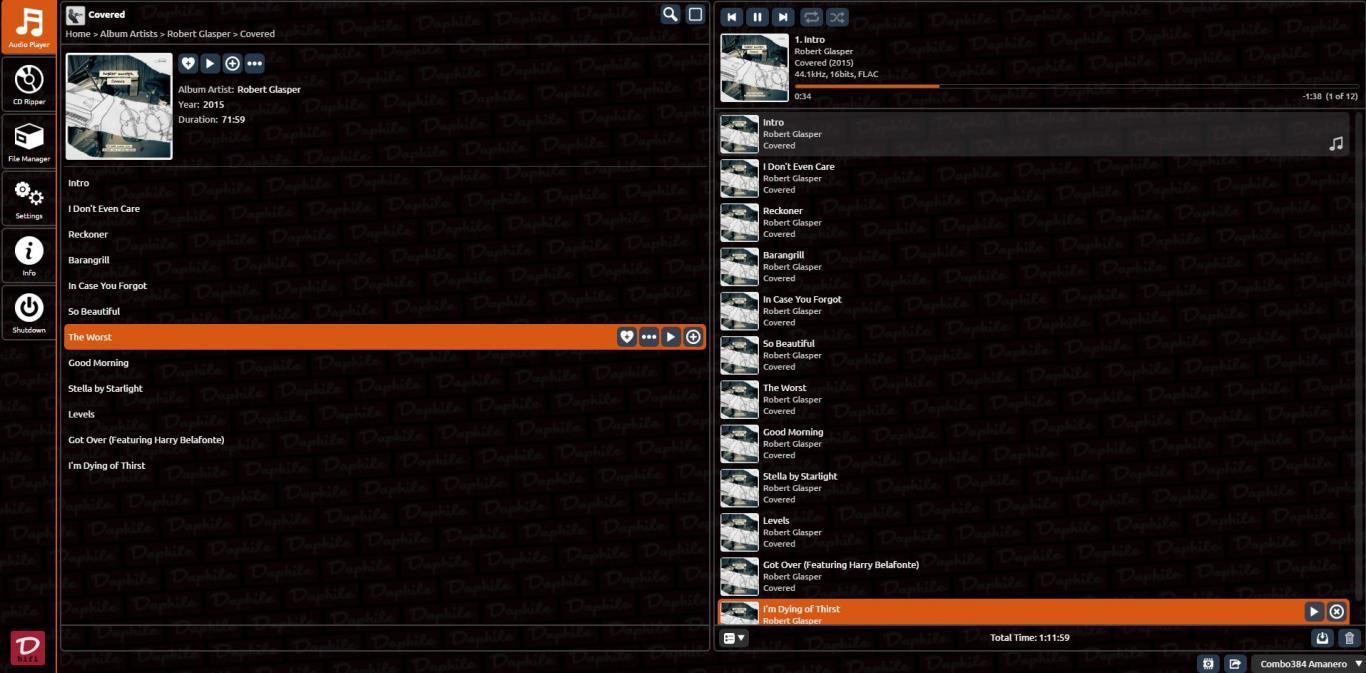Select Good Morning entry in the playlist
Screen dimensions: 1366x673
click(1035, 443)
